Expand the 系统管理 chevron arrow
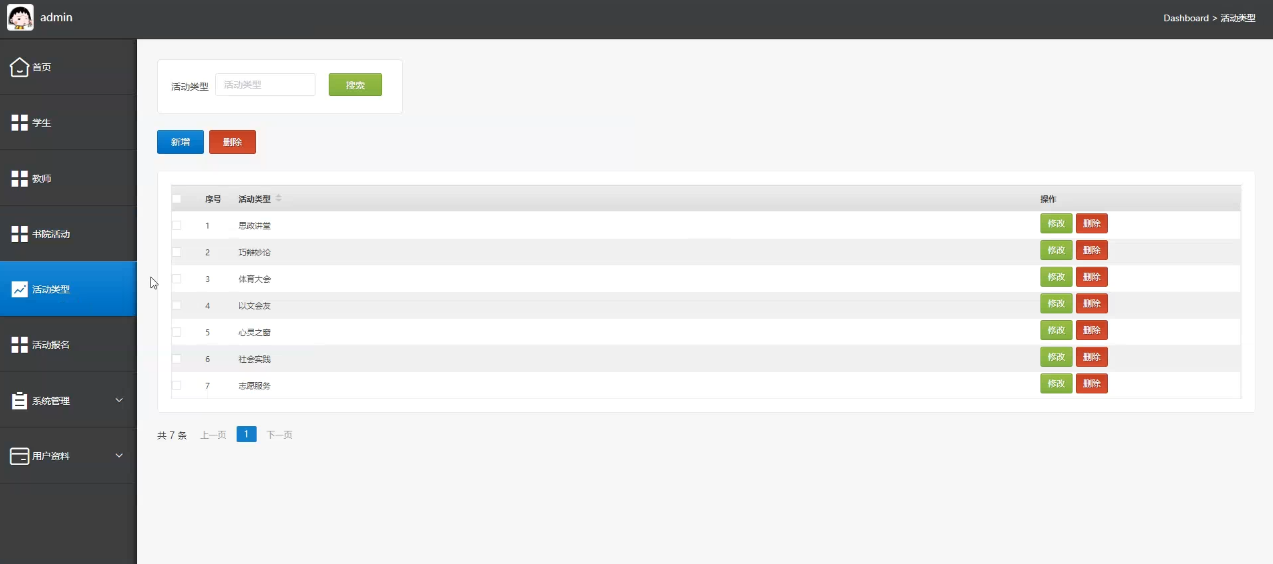Image resolution: width=1273 pixels, height=564 pixels. [x=119, y=400]
